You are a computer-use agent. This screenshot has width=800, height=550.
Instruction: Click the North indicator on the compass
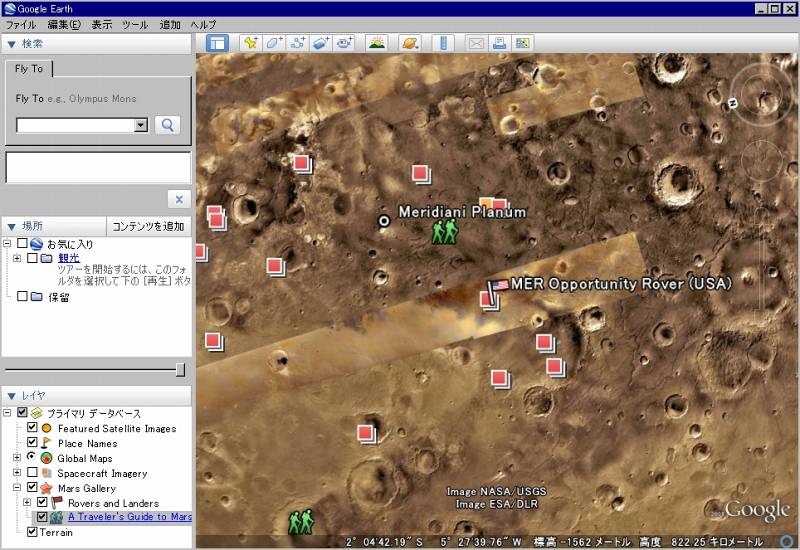[x=733, y=104]
